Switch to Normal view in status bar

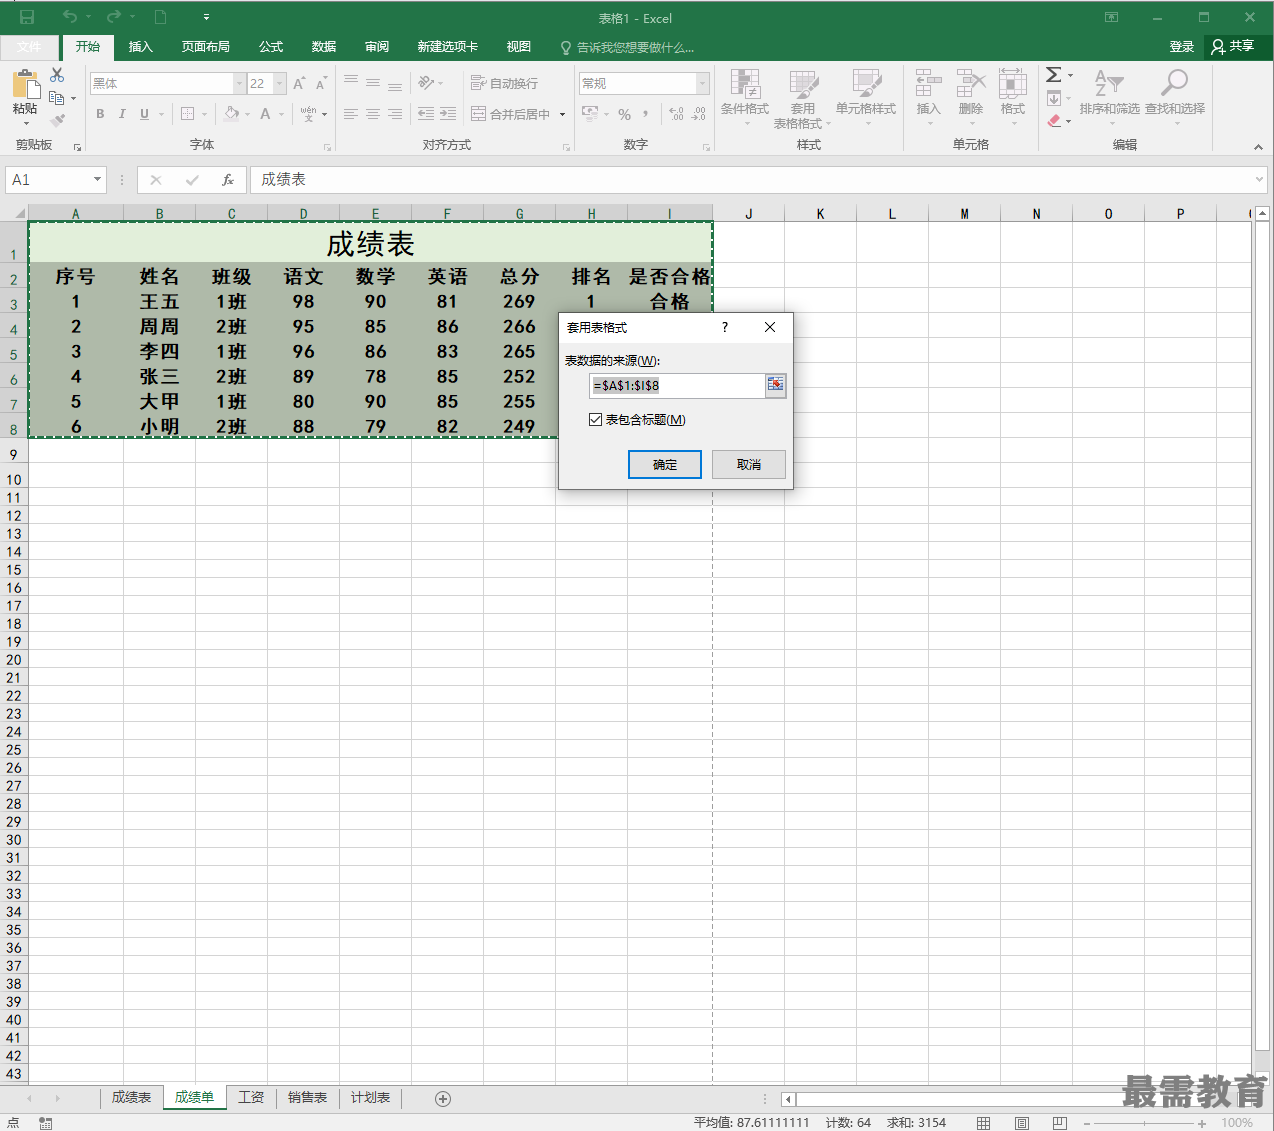click(x=984, y=1123)
